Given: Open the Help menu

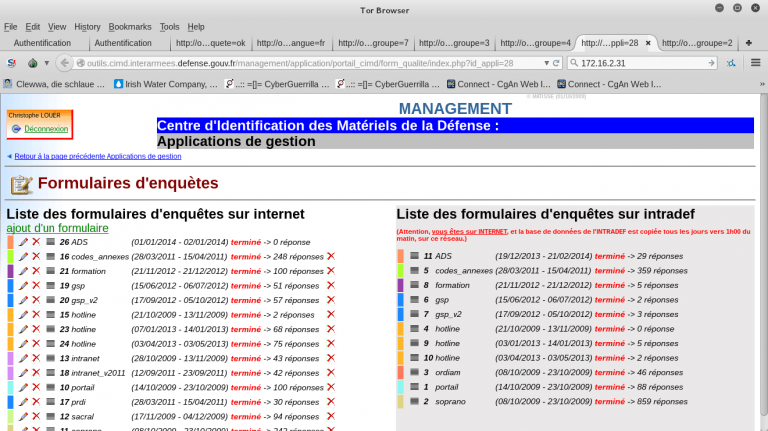Looking at the screenshot, I should pos(196,27).
